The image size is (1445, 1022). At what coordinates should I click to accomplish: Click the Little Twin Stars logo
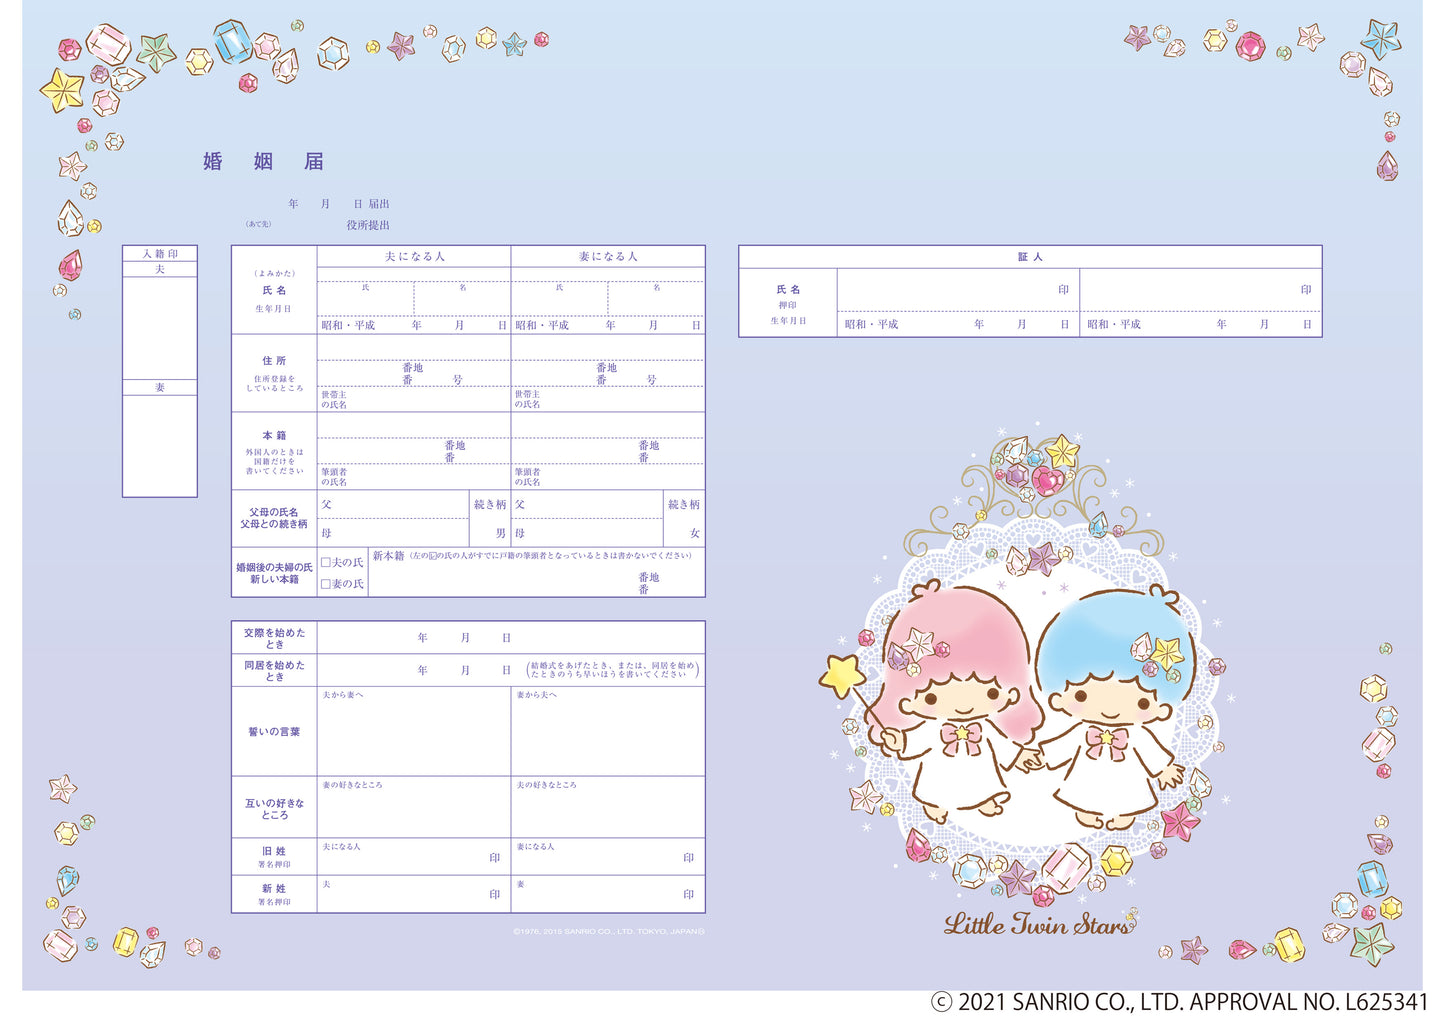(1039, 923)
